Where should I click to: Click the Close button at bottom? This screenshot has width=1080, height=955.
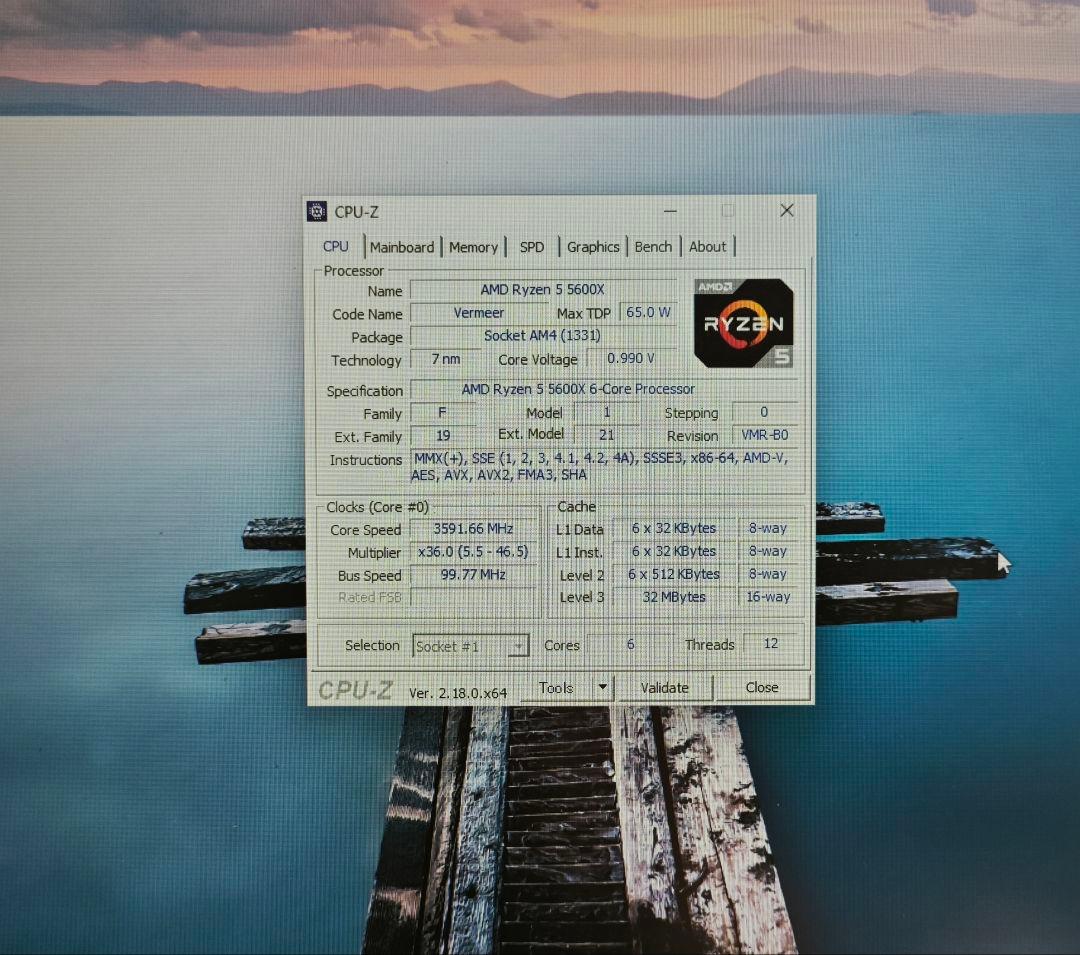click(x=762, y=687)
